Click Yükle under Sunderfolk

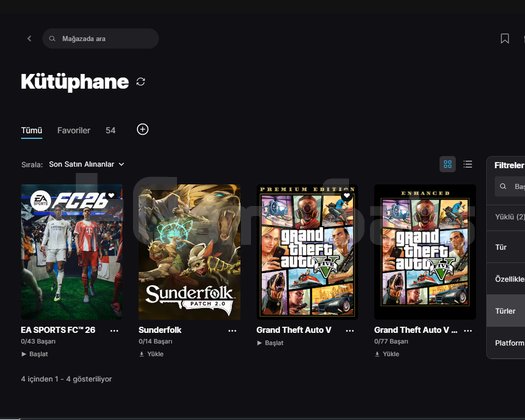(151, 354)
